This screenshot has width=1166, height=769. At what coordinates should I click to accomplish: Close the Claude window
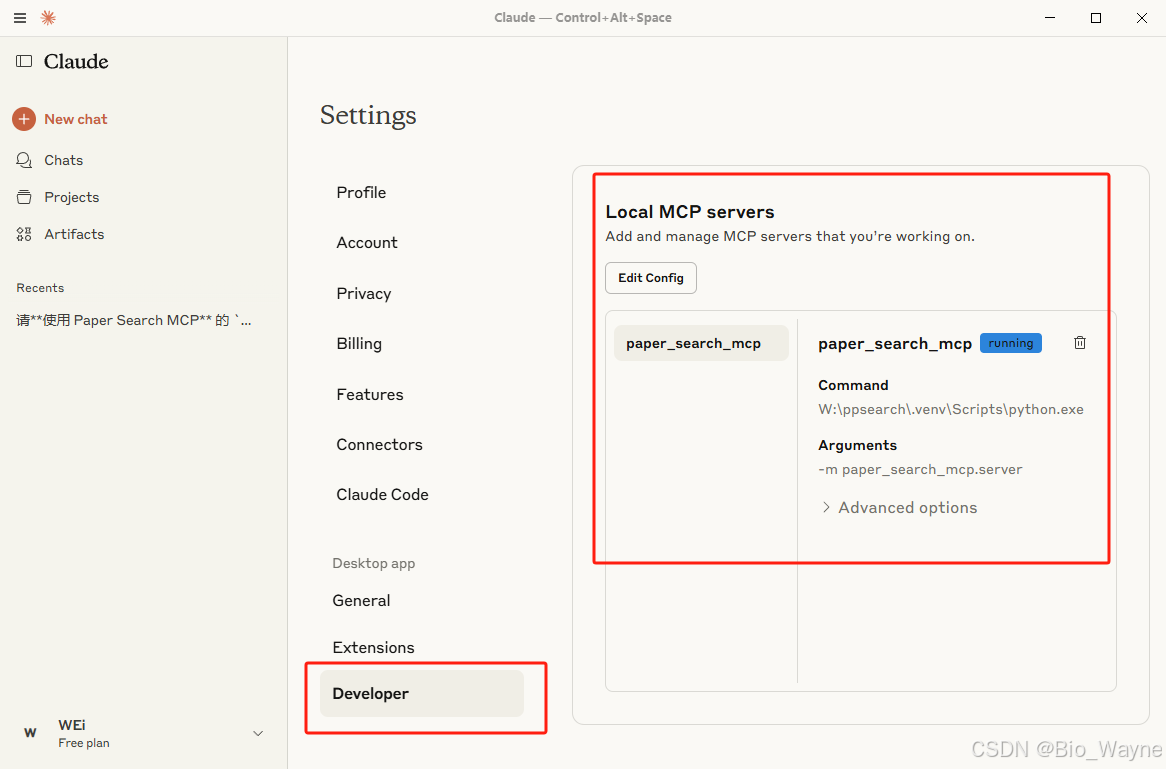pos(1141,18)
